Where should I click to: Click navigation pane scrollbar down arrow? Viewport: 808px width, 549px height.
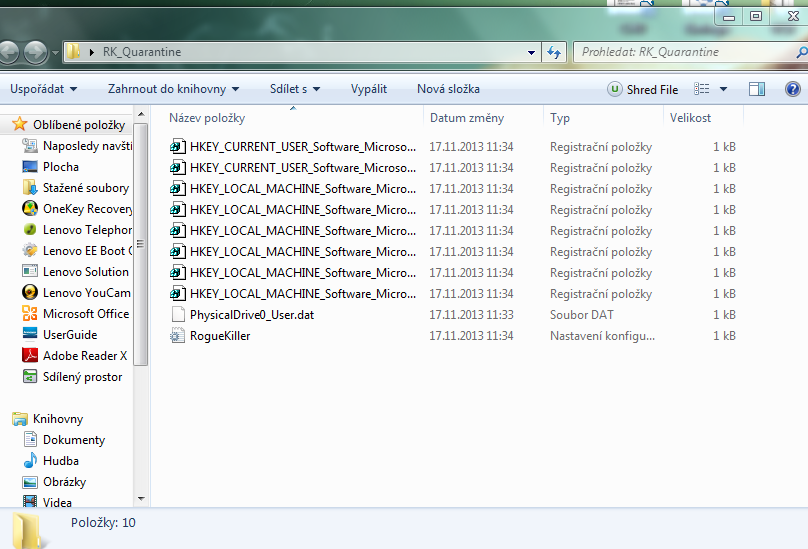pos(141,498)
